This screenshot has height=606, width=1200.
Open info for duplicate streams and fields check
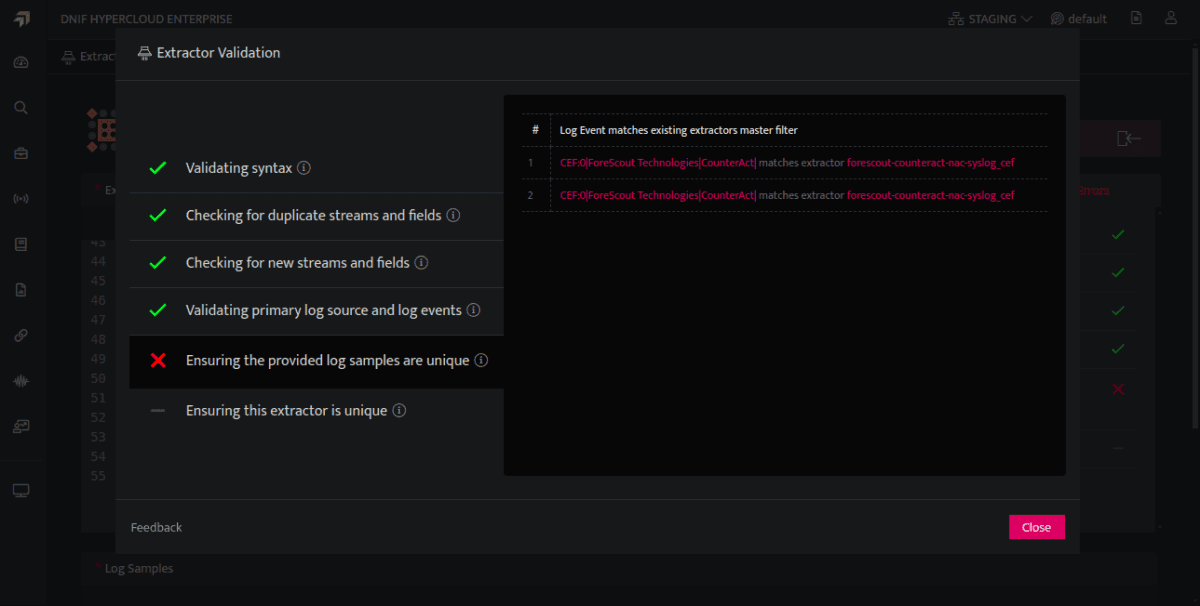453,215
